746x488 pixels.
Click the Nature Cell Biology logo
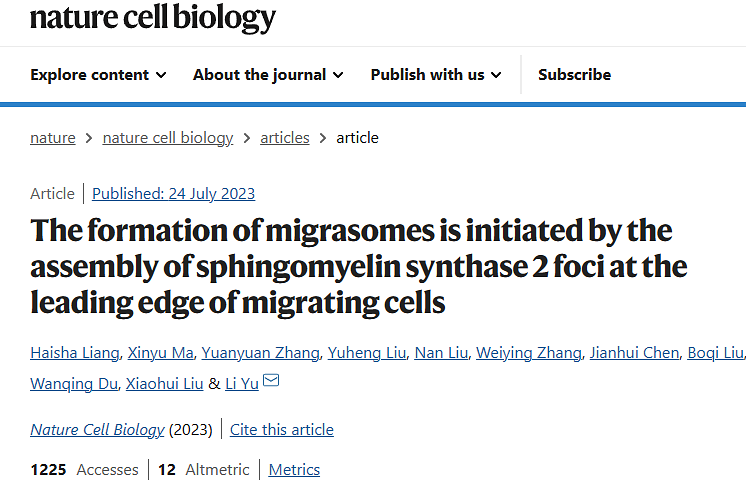(153, 18)
